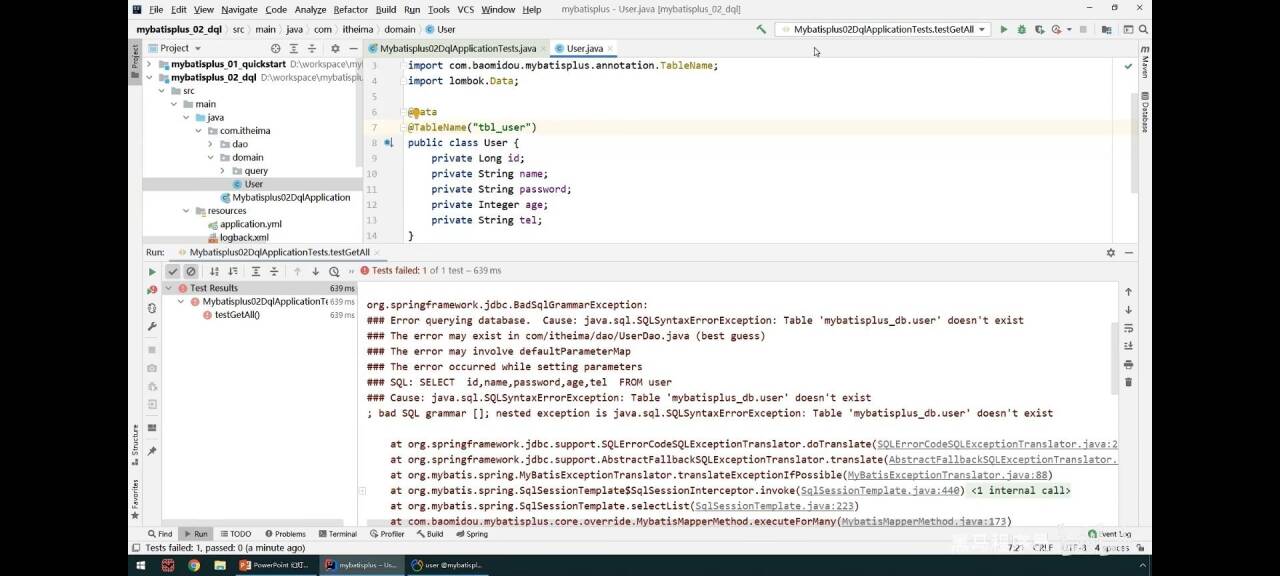The width and height of the screenshot is (1280, 576).
Task: Toggle the Favorites side tool tab
Action: (x=135, y=498)
